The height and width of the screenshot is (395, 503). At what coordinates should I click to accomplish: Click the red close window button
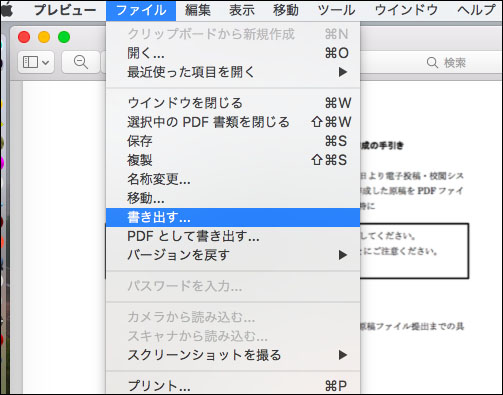[24, 37]
